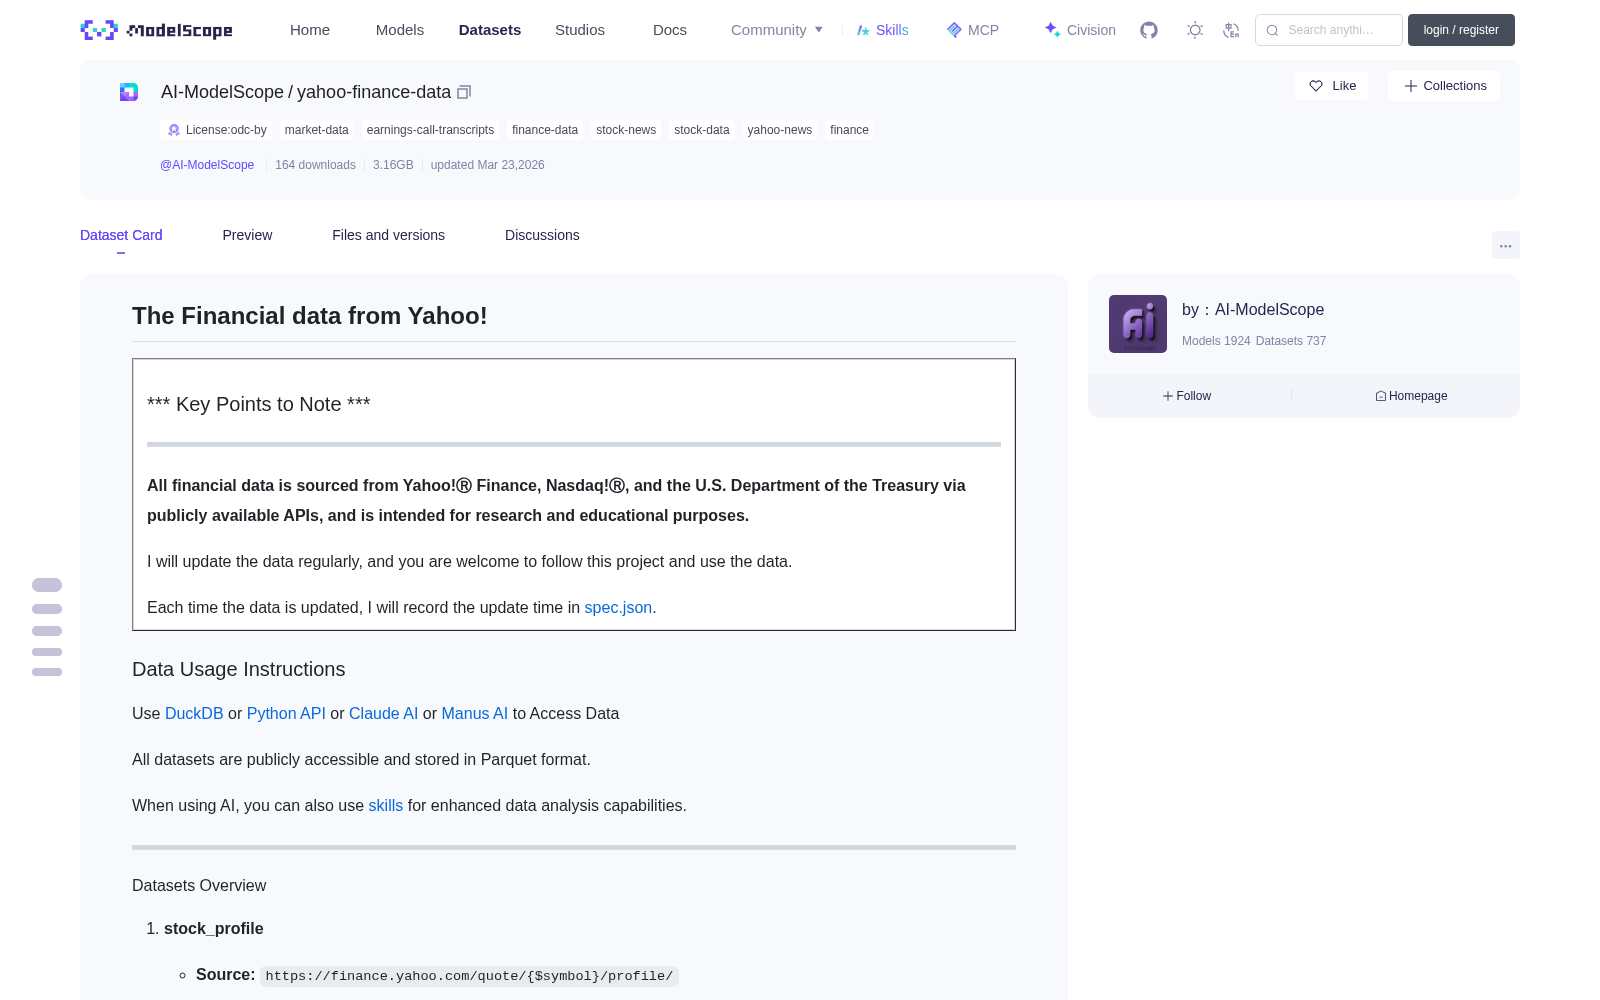Switch language with the translate icon
Screen dimensions: 1600x1000
[1232, 30]
